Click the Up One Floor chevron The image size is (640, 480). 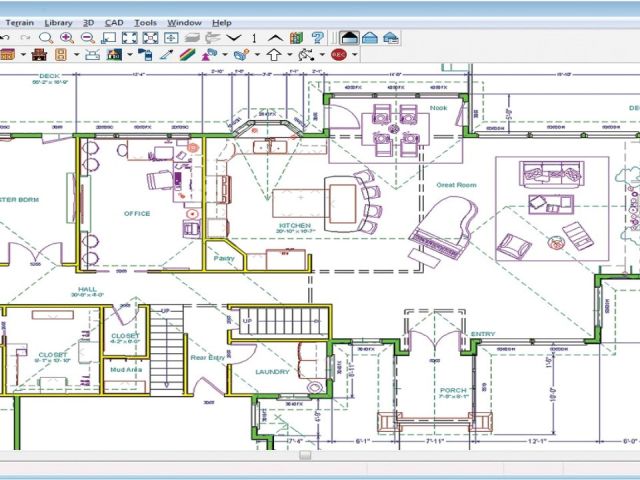pyautogui.click(x=274, y=38)
